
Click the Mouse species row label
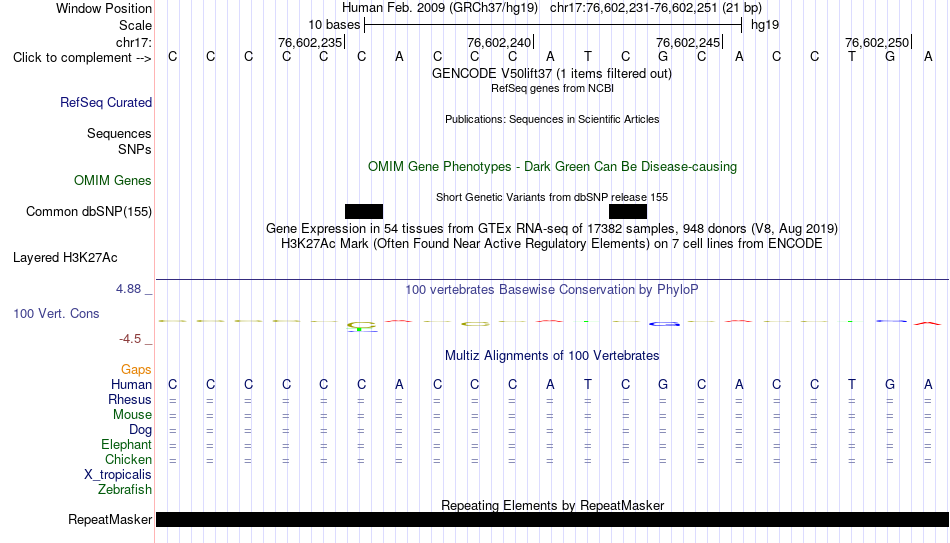[132, 415]
